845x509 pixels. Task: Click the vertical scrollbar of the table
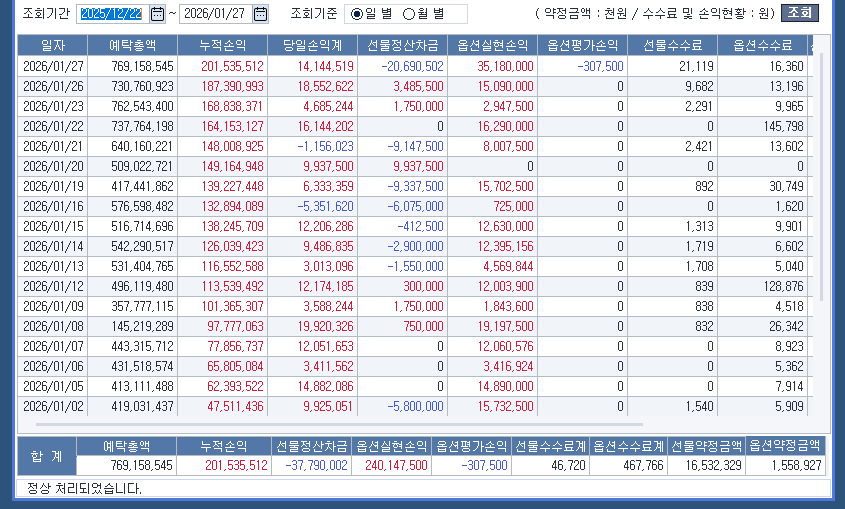(x=821, y=177)
